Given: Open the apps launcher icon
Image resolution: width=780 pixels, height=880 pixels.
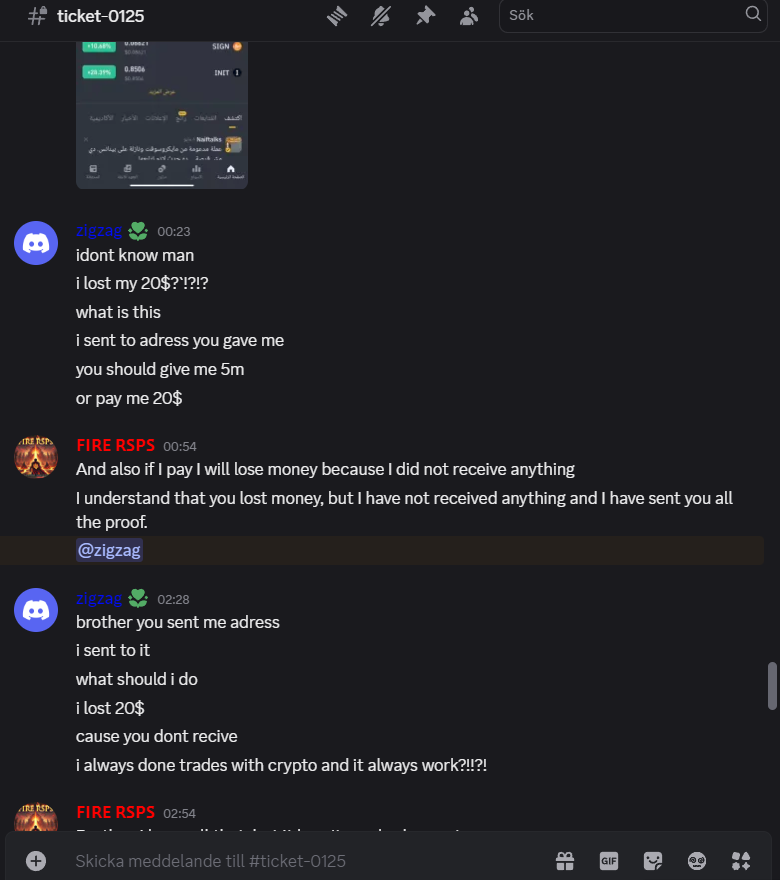Looking at the screenshot, I should tap(741, 860).
